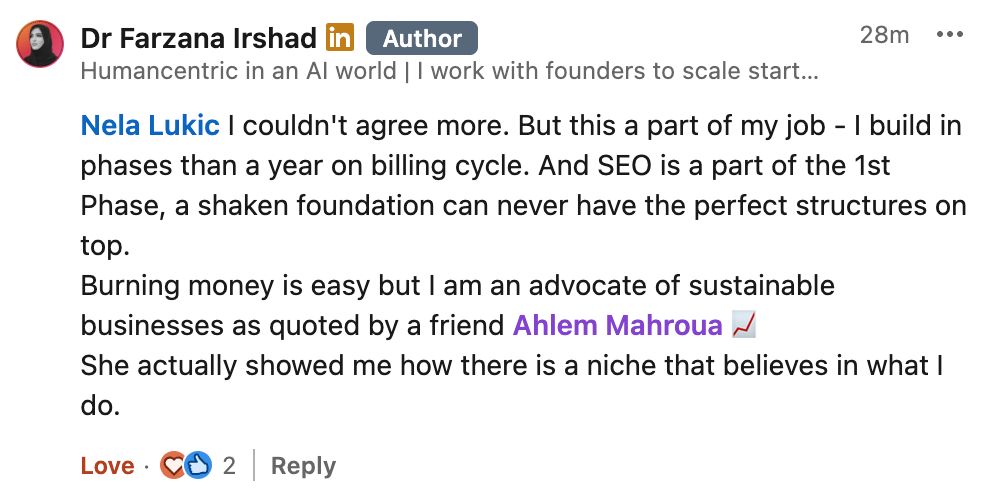Click the LinkedIn premium badge icon
Viewport: 996px width, 490px height.
click(x=340, y=38)
